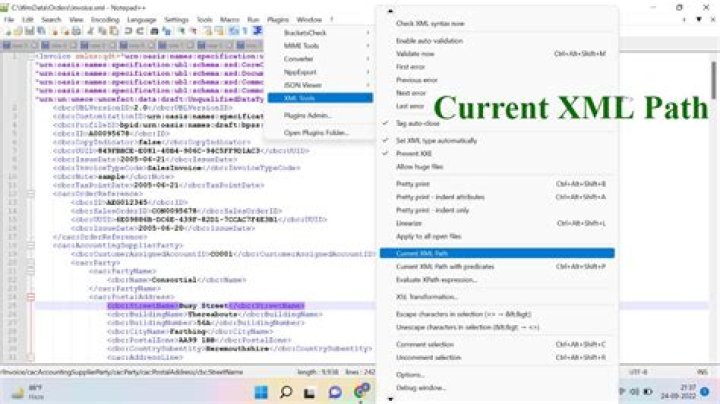Click the Zoom Out toolbar icon
Image resolution: width=720 pixels, height=404 pixels.
(x=194, y=31)
